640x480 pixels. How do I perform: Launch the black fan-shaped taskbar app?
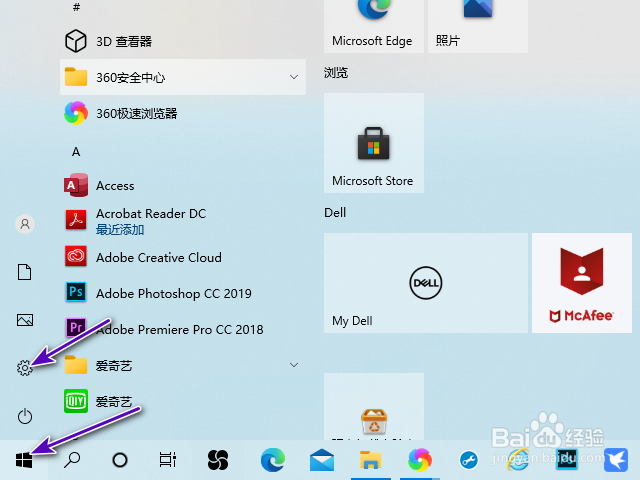click(x=218, y=460)
